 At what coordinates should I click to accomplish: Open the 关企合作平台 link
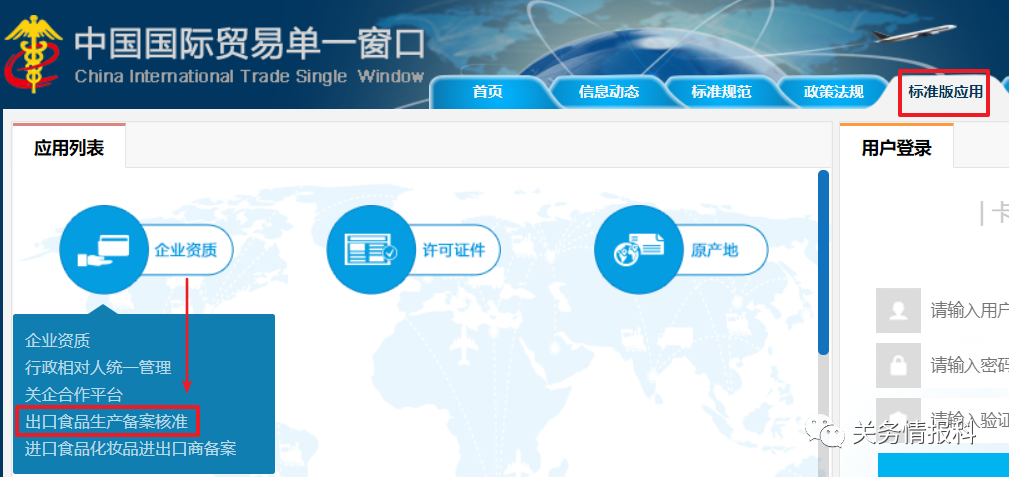pos(74,395)
